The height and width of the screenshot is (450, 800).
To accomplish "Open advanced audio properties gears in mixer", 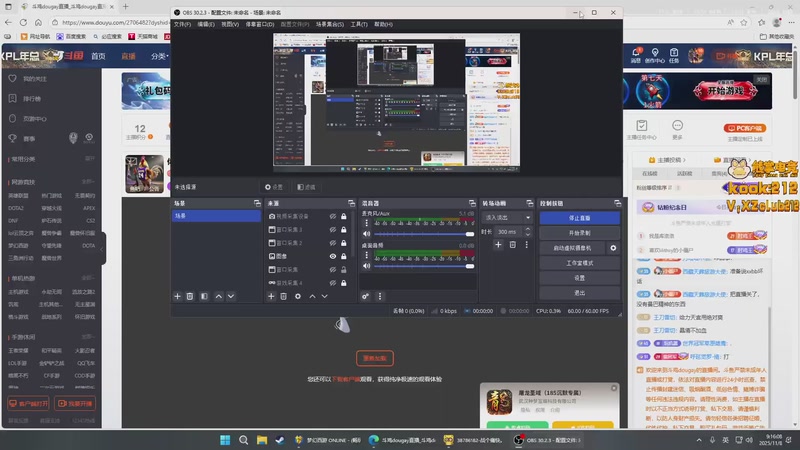I will pyautogui.click(x=365, y=296).
